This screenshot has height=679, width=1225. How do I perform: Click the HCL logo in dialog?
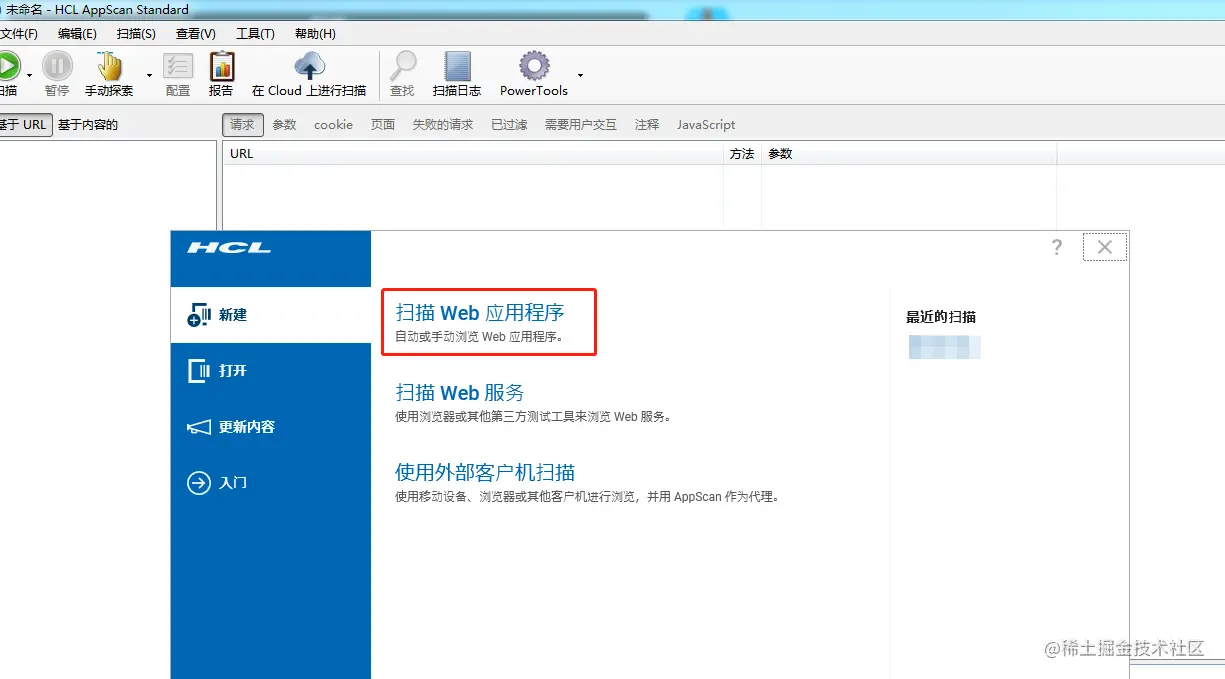point(229,248)
